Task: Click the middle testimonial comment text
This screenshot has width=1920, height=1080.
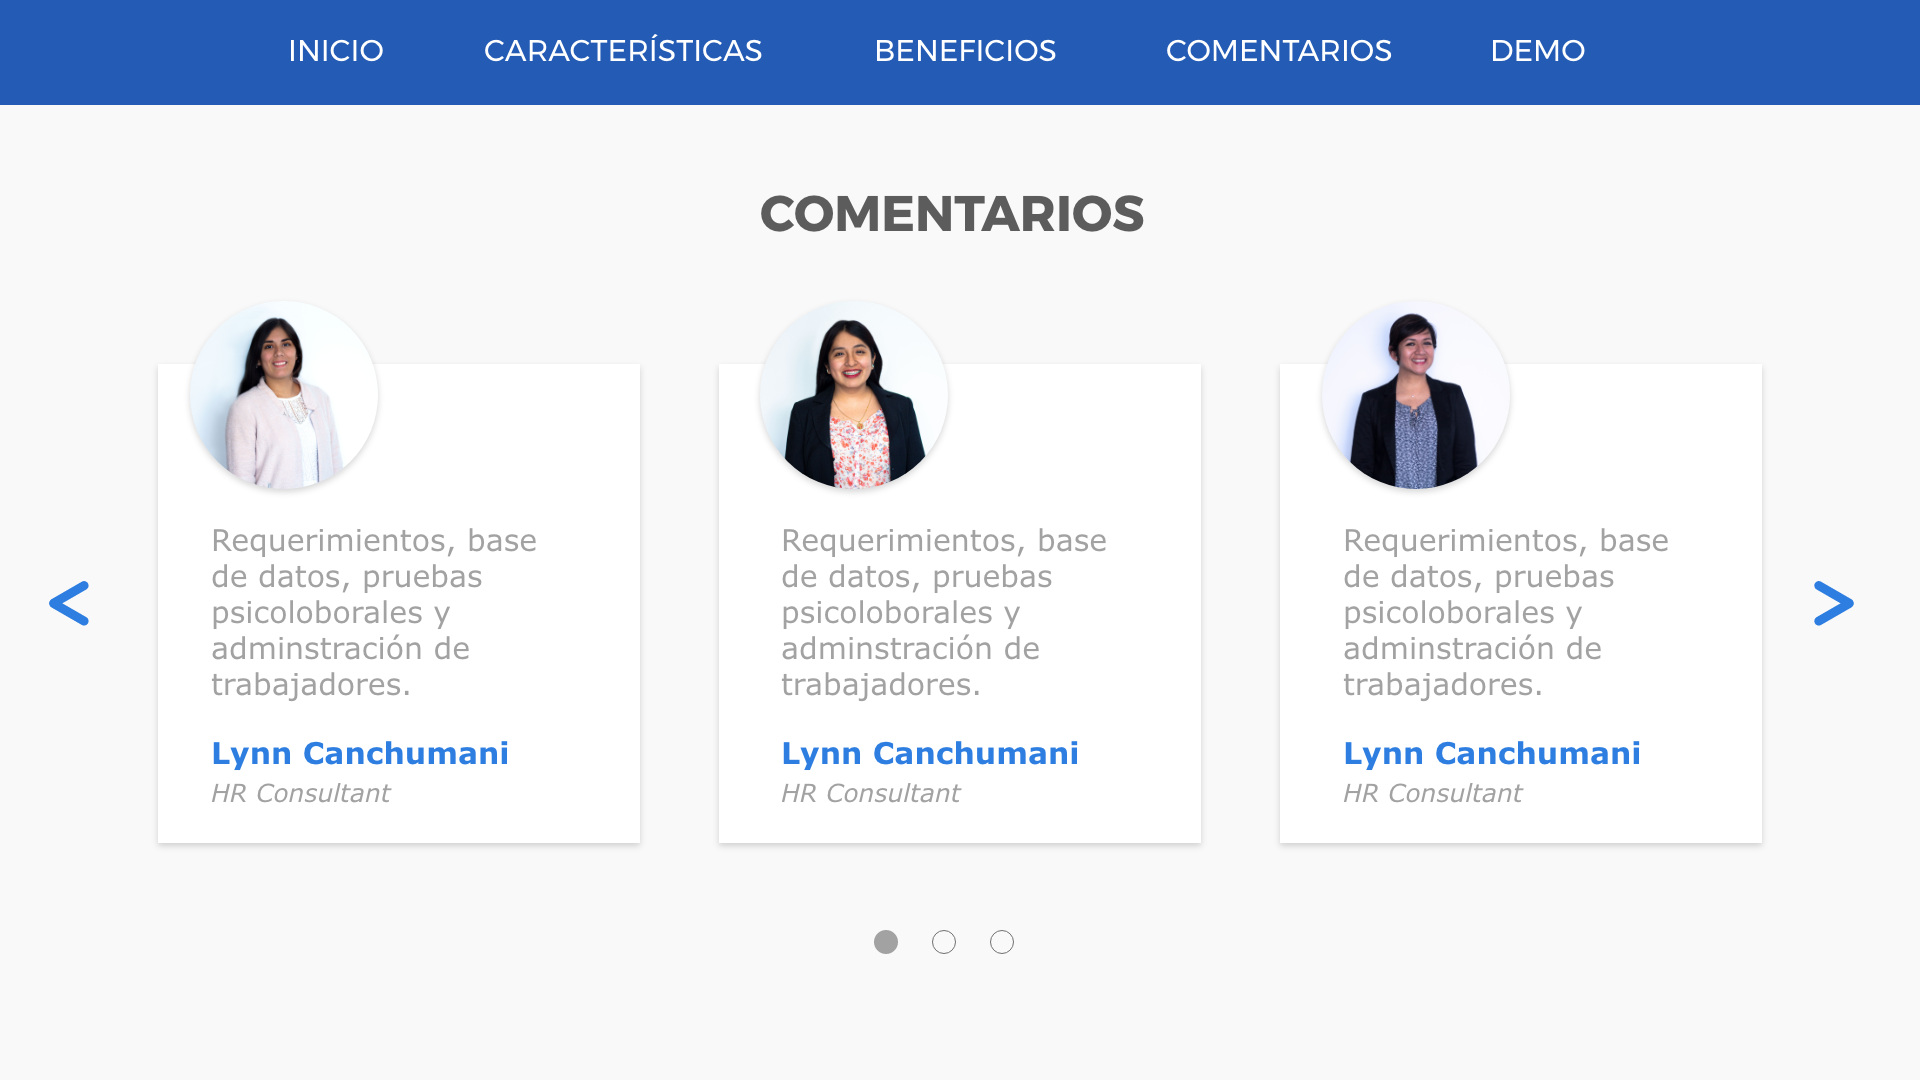Action: click(944, 612)
